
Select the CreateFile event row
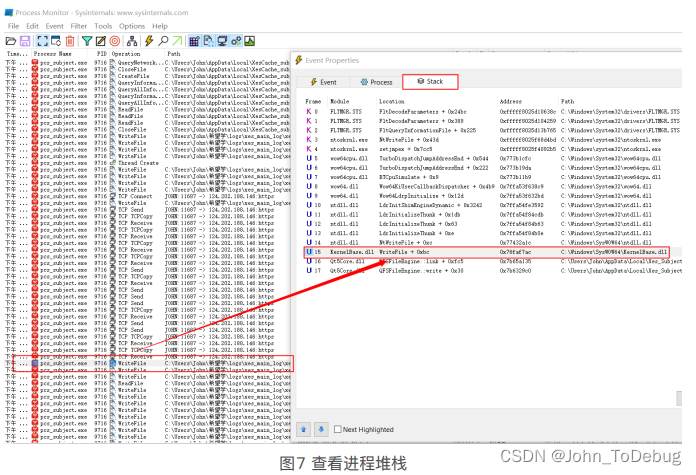click(x=148, y=76)
